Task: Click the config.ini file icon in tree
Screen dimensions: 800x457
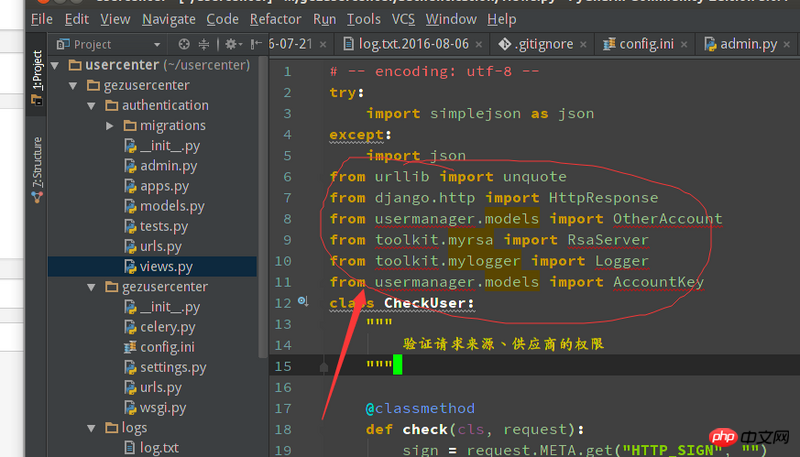Action: coord(130,347)
